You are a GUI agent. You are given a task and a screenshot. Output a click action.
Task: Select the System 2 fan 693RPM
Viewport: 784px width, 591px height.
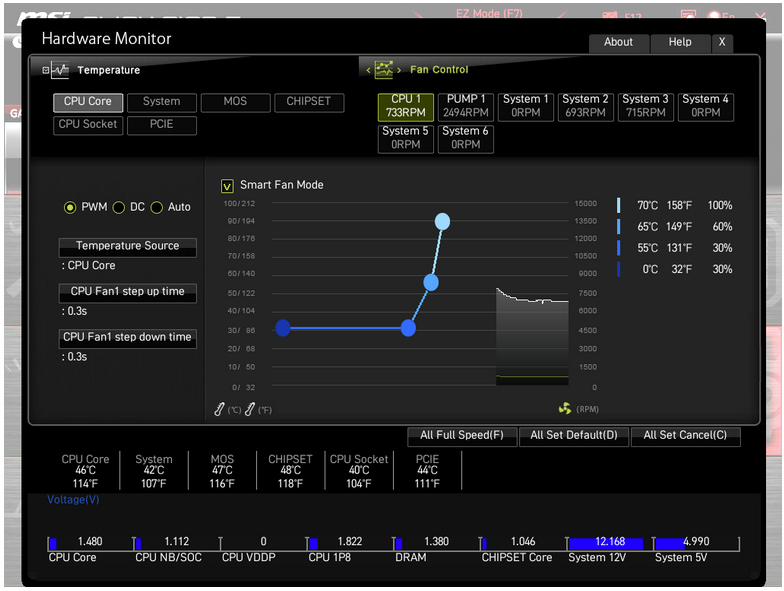point(586,106)
